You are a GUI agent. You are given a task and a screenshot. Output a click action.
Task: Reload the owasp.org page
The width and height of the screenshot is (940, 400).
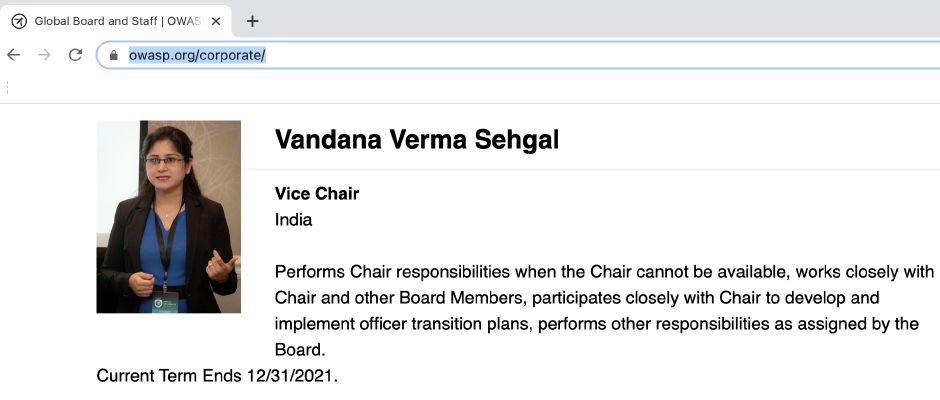pyautogui.click(x=75, y=55)
